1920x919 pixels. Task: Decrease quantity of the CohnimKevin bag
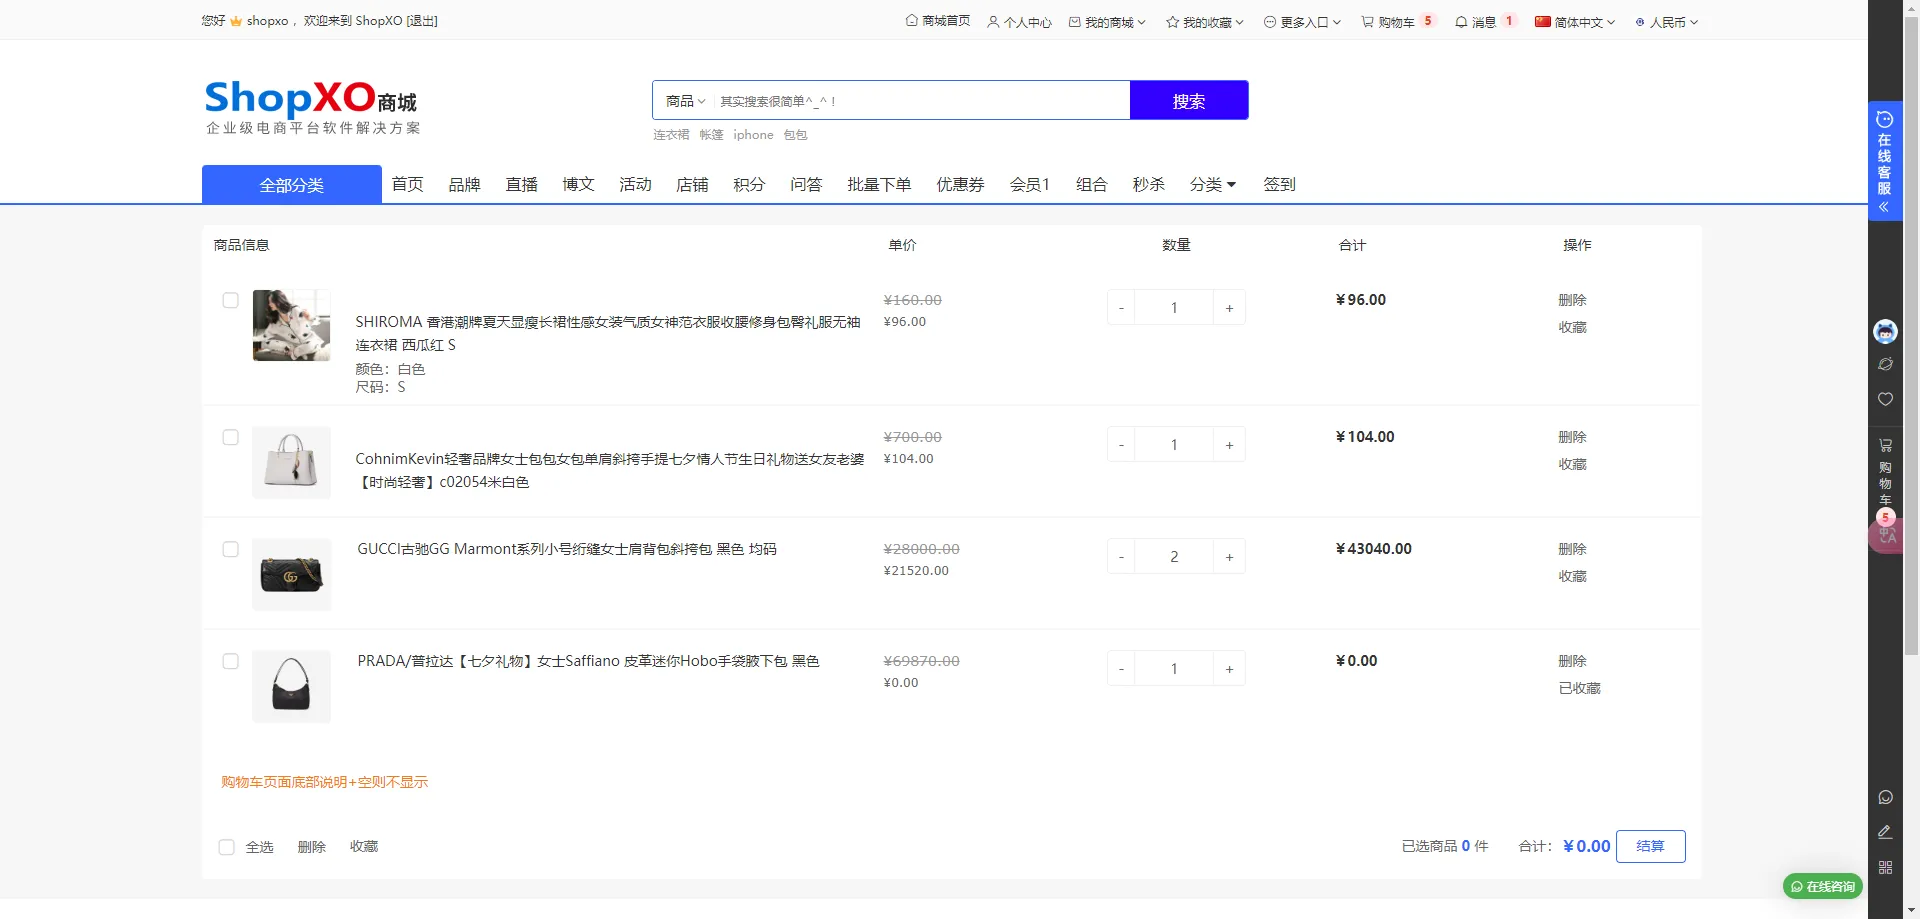tap(1121, 445)
